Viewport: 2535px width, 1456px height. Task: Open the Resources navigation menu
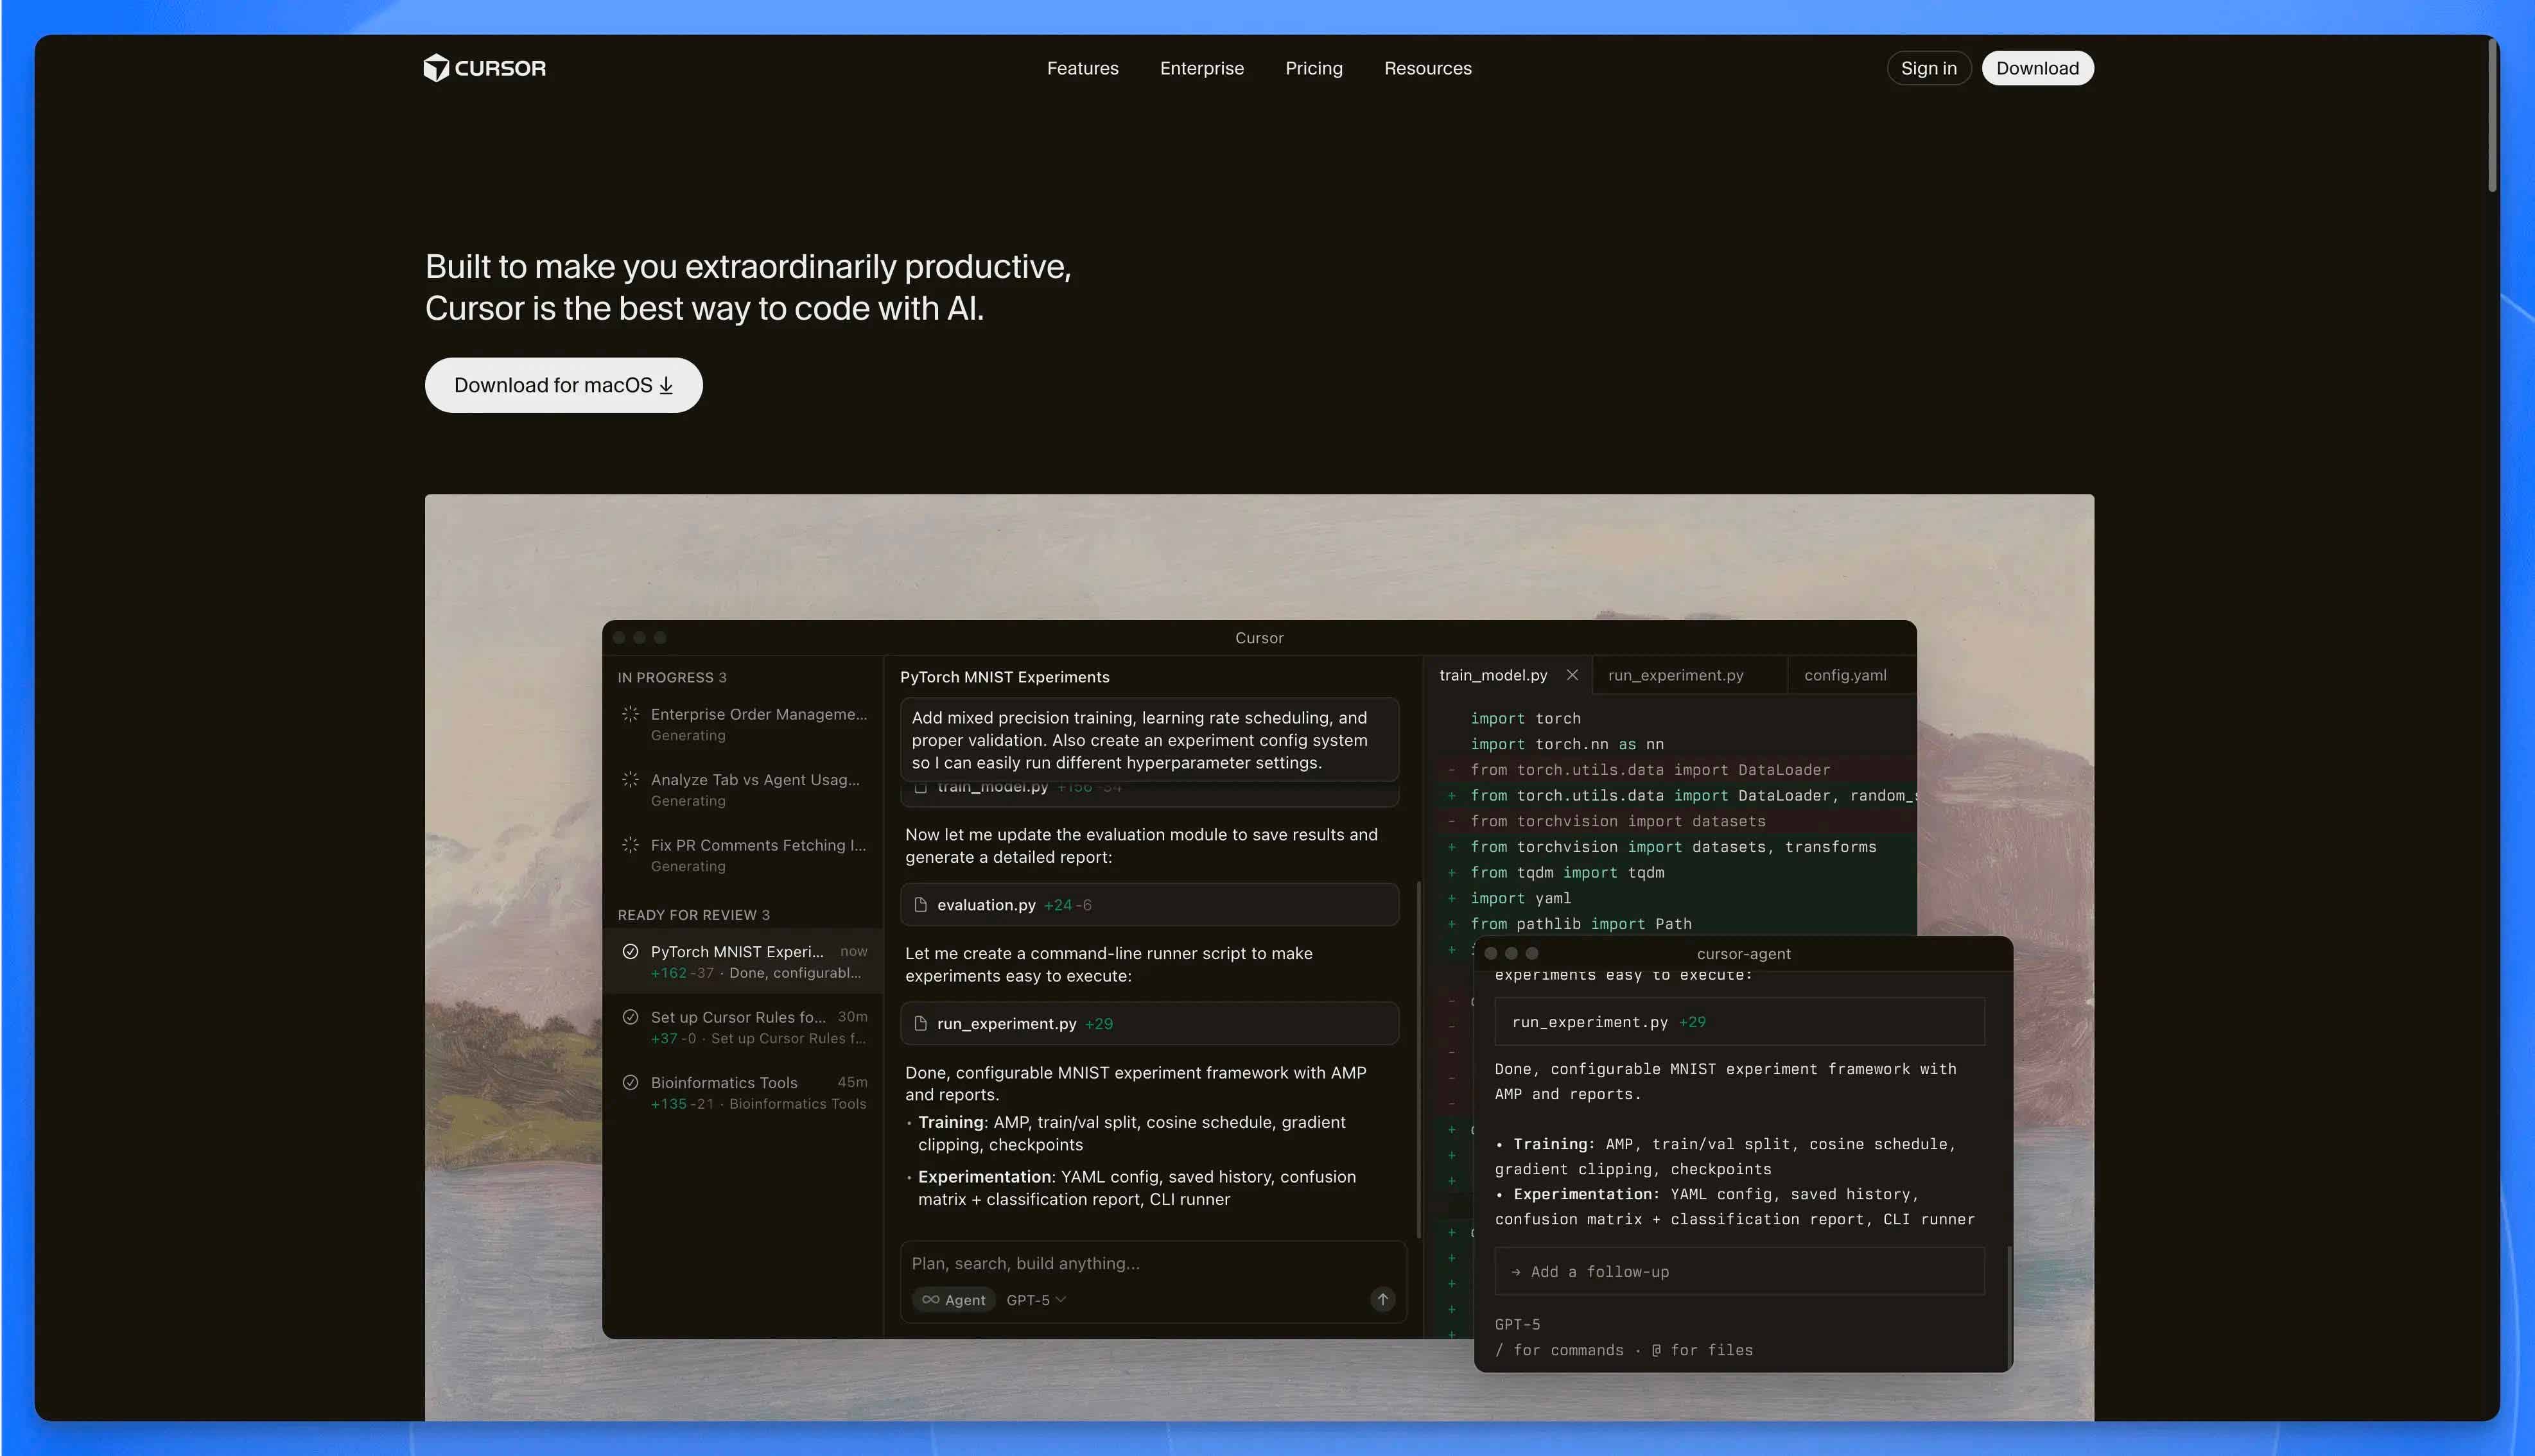point(1427,68)
